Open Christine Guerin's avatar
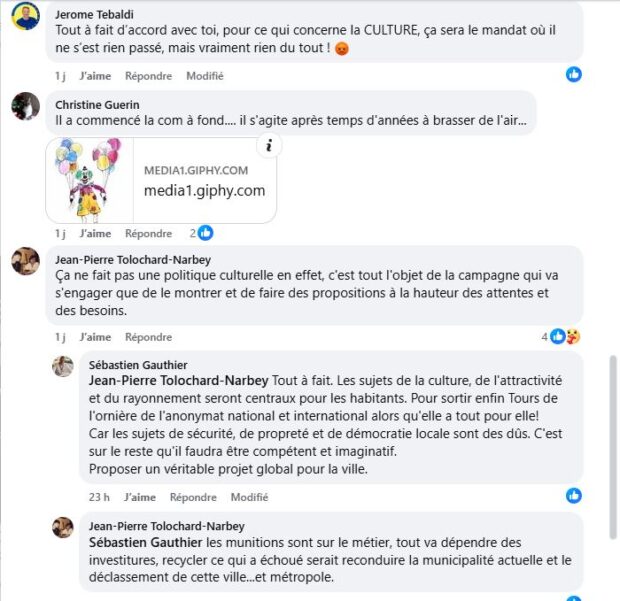Image resolution: width=620 pixels, height=601 pixels. click(26, 106)
